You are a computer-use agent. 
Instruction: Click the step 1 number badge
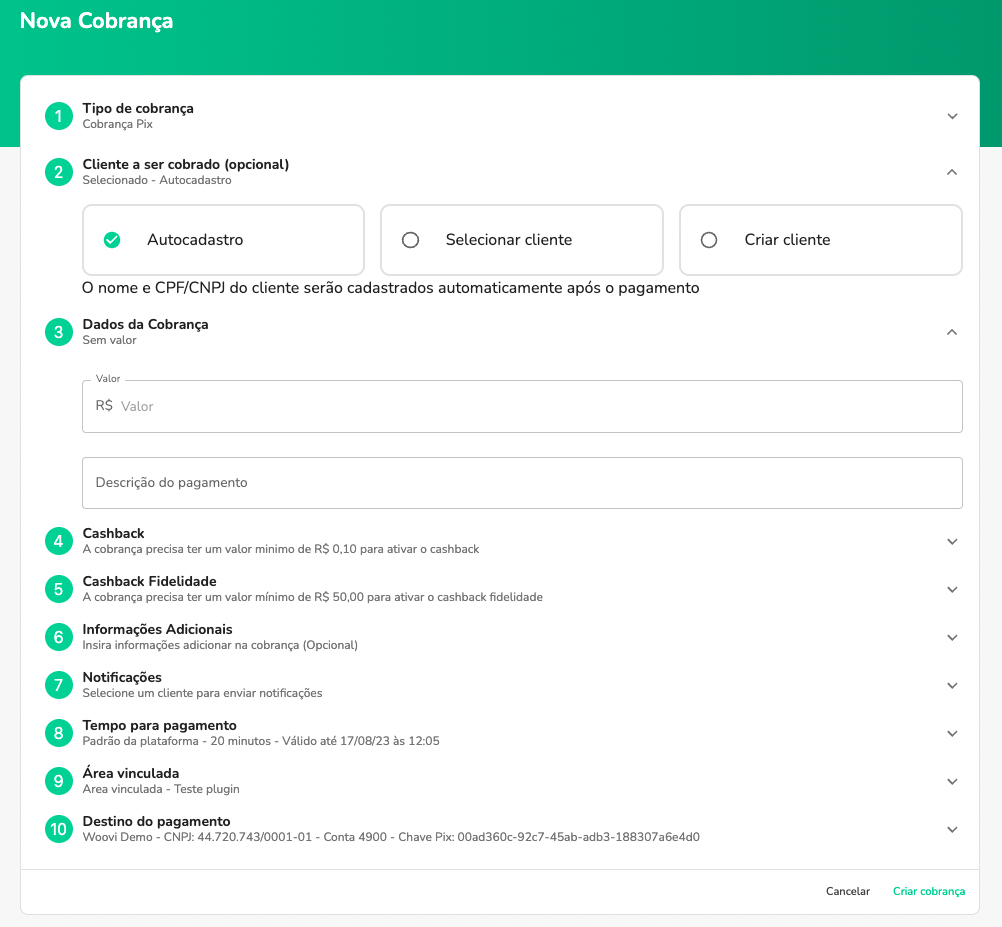[x=59, y=116]
